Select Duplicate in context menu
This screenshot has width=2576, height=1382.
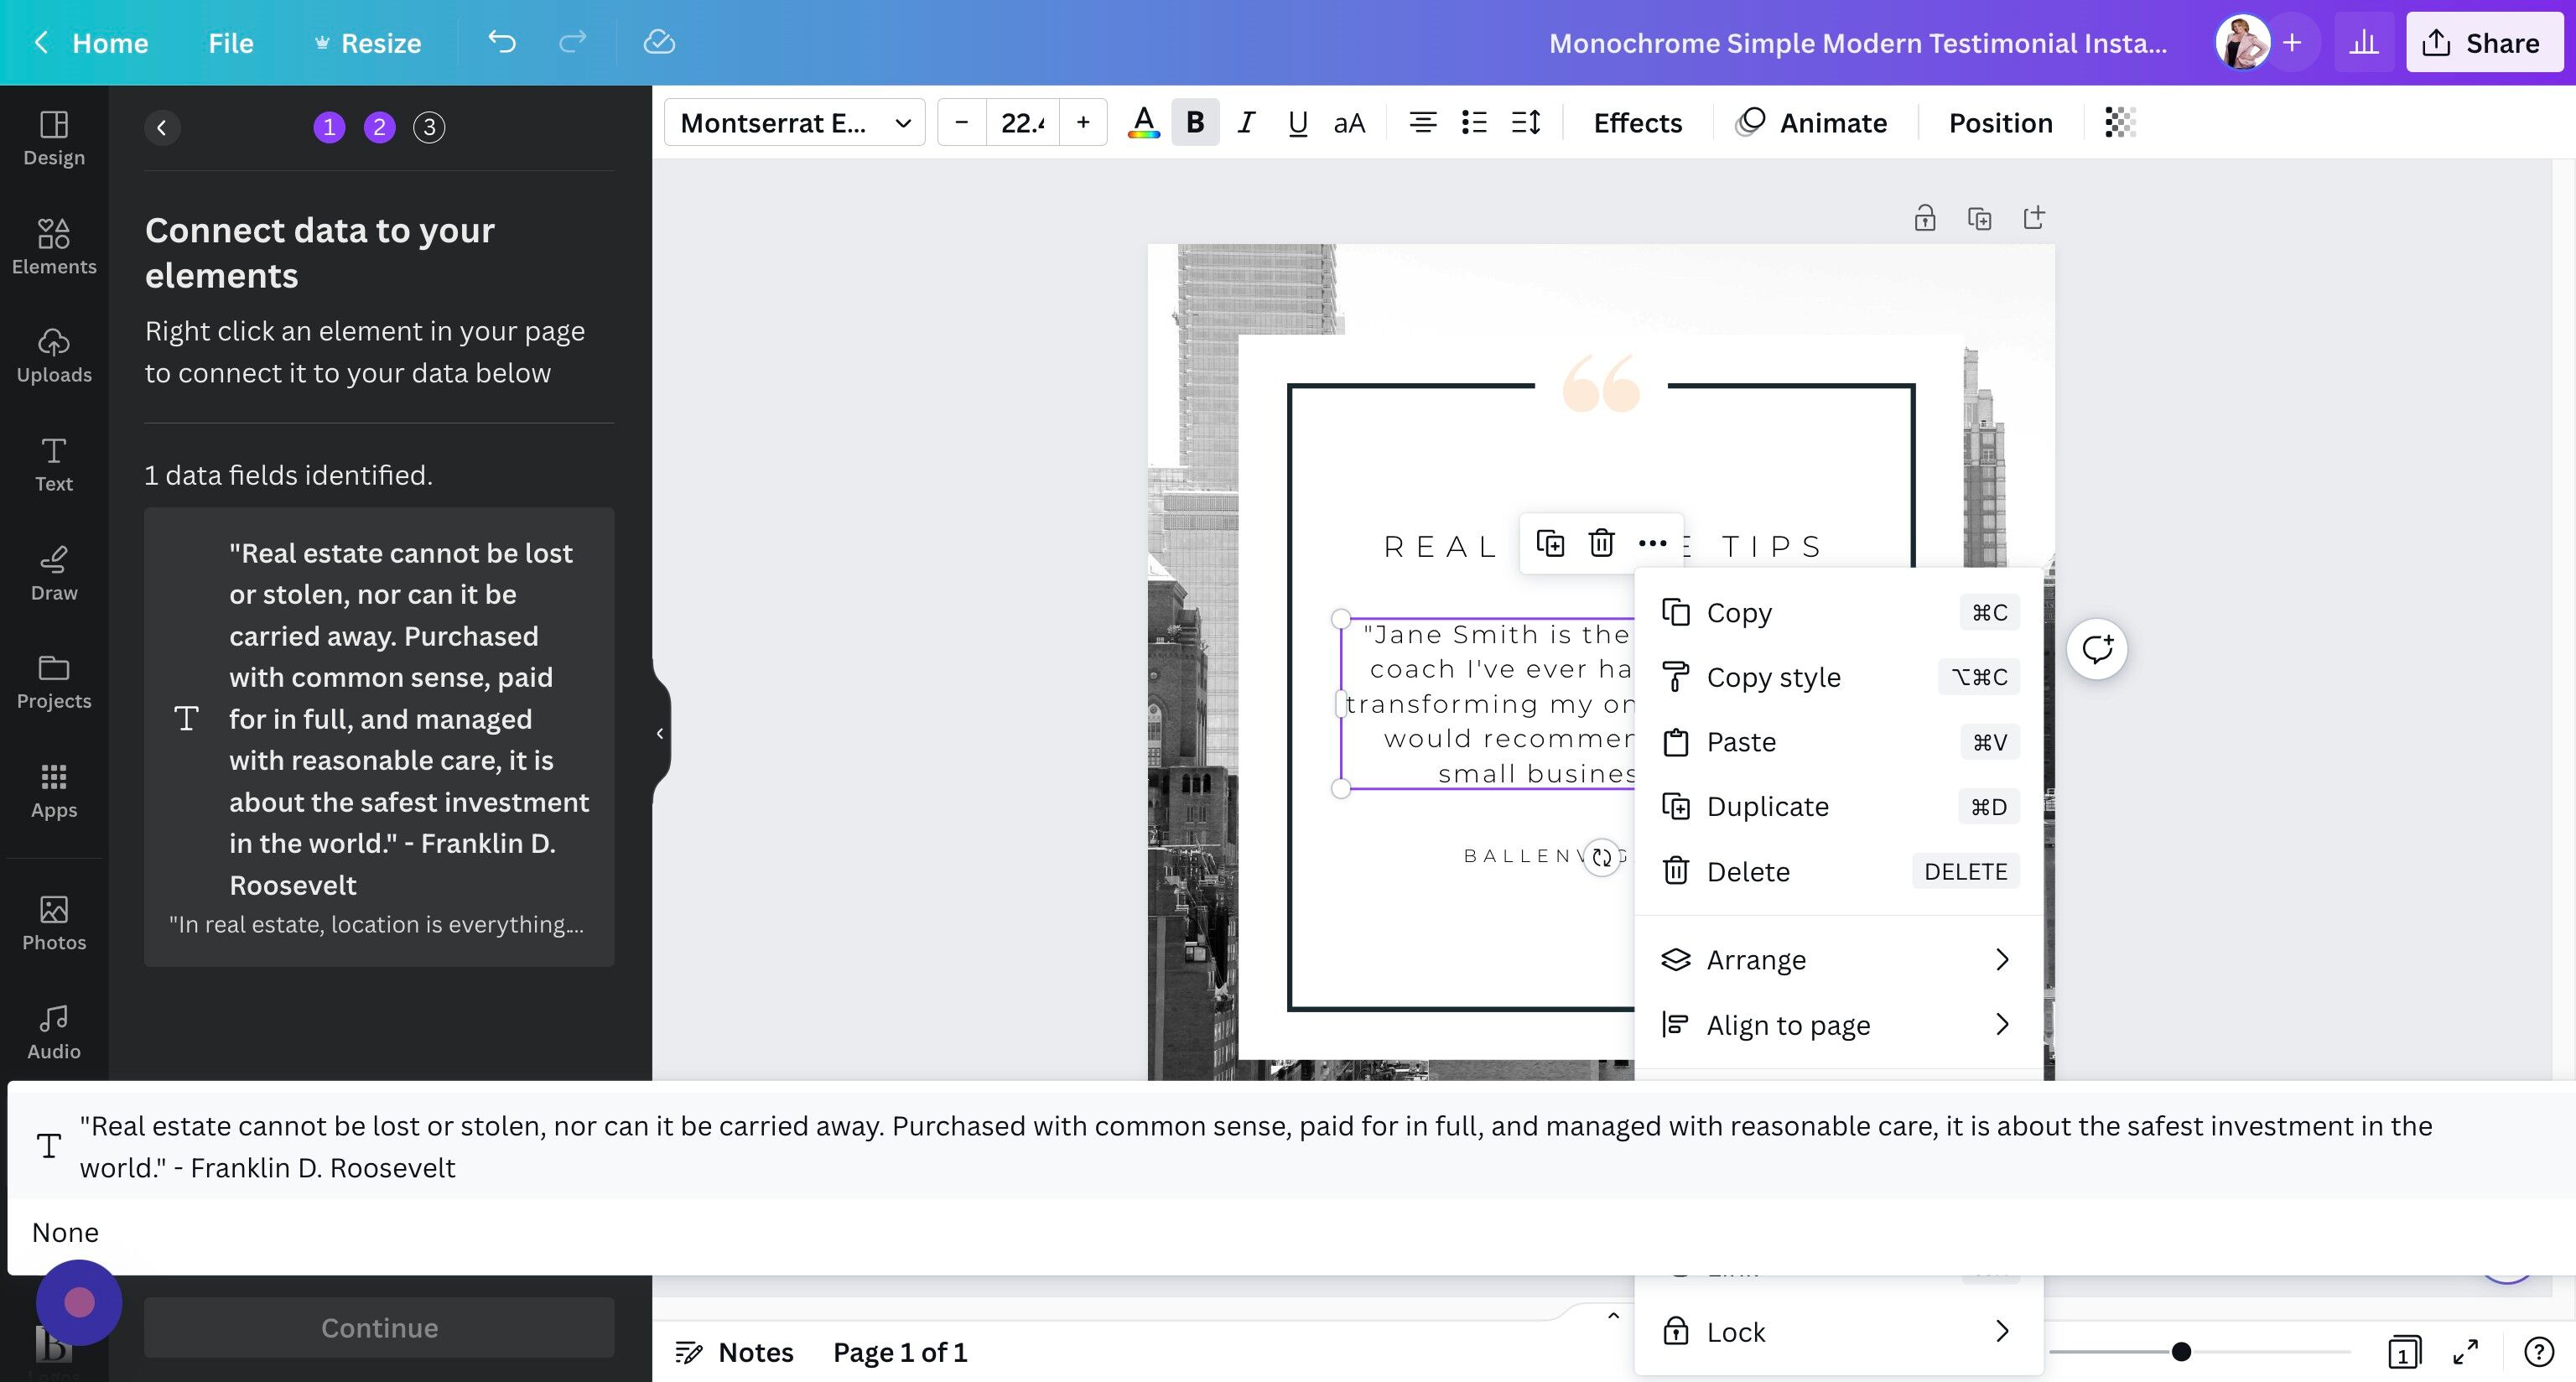[x=1839, y=806]
